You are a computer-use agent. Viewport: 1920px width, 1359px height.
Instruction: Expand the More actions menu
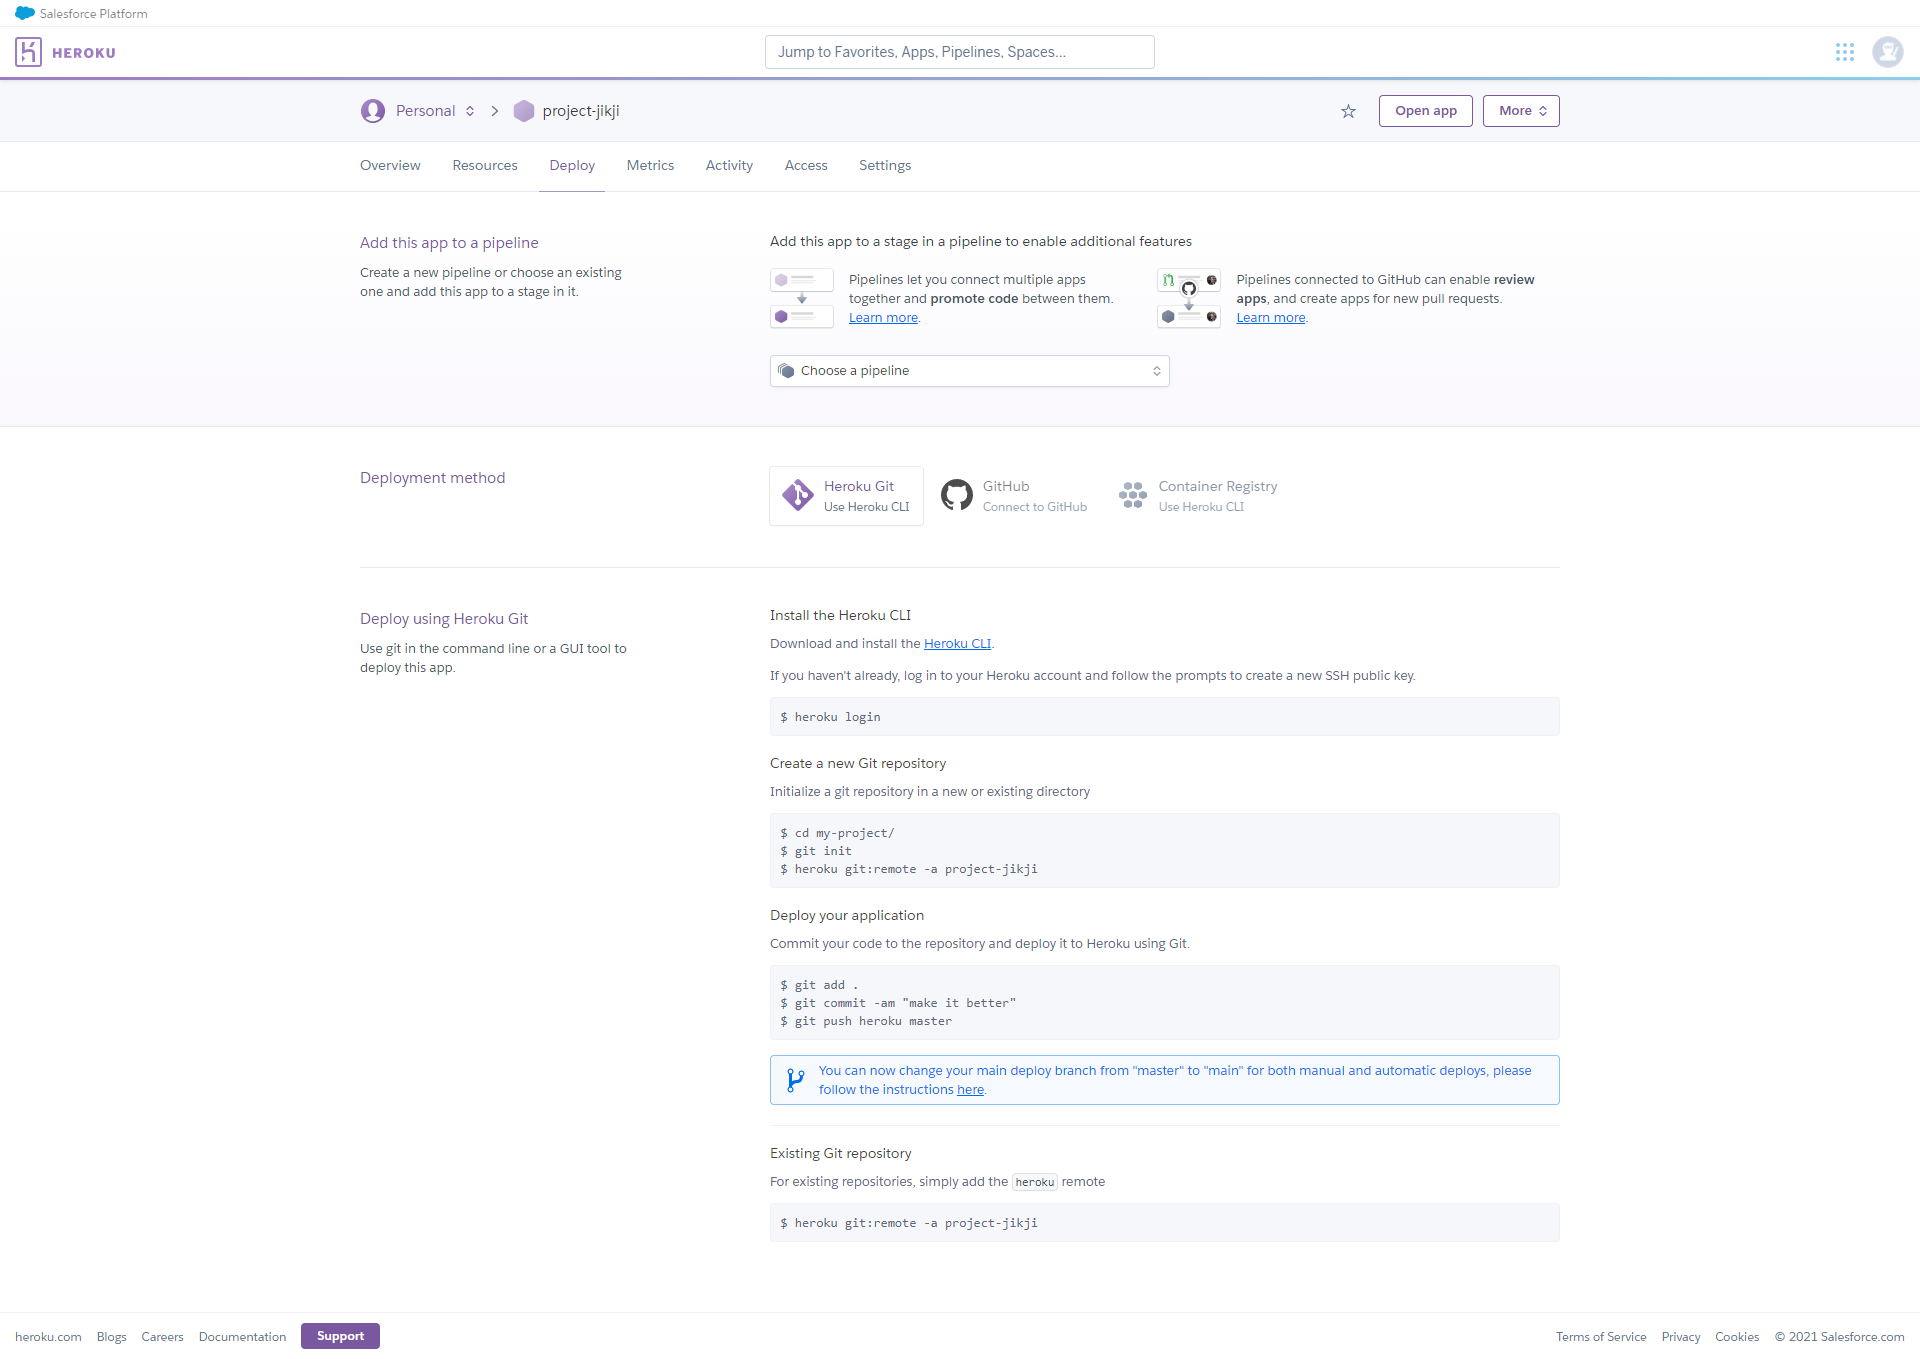(1521, 111)
